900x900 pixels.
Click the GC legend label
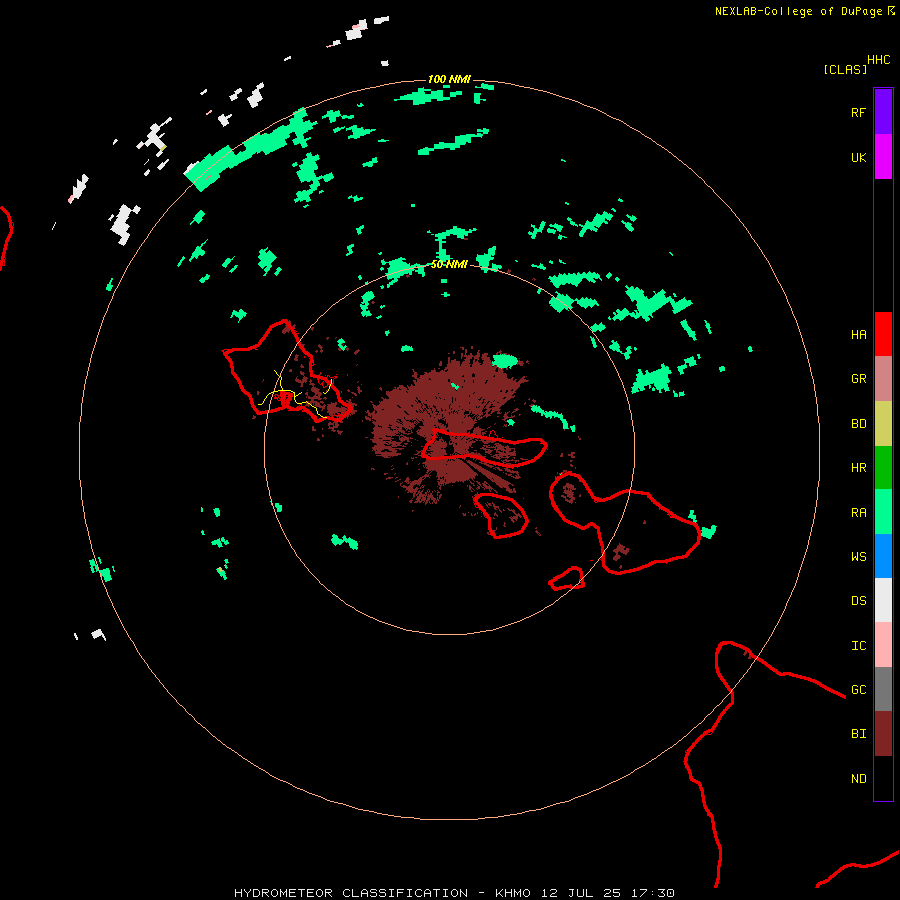(858, 689)
